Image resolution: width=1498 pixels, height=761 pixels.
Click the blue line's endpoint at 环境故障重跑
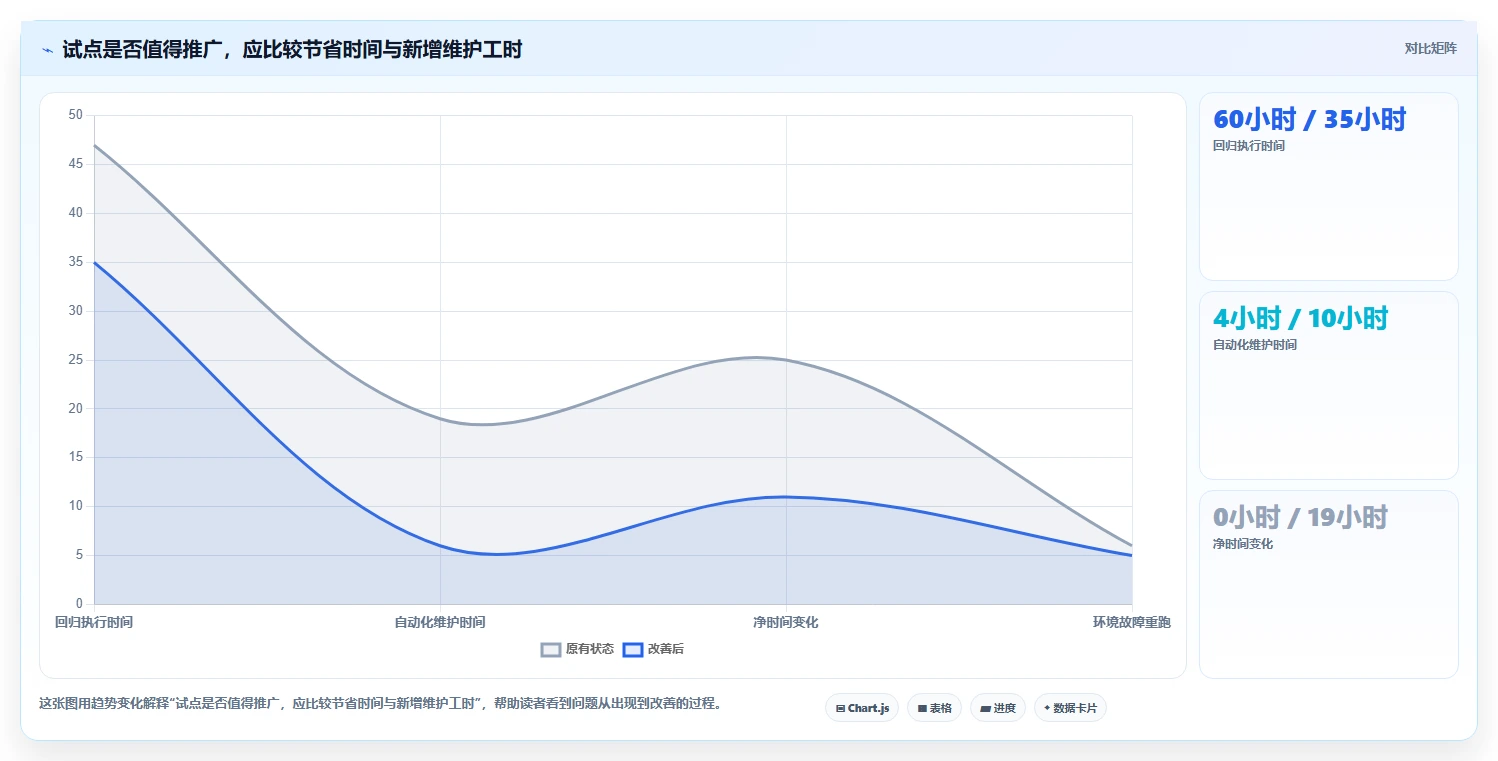pyautogui.click(x=1132, y=555)
